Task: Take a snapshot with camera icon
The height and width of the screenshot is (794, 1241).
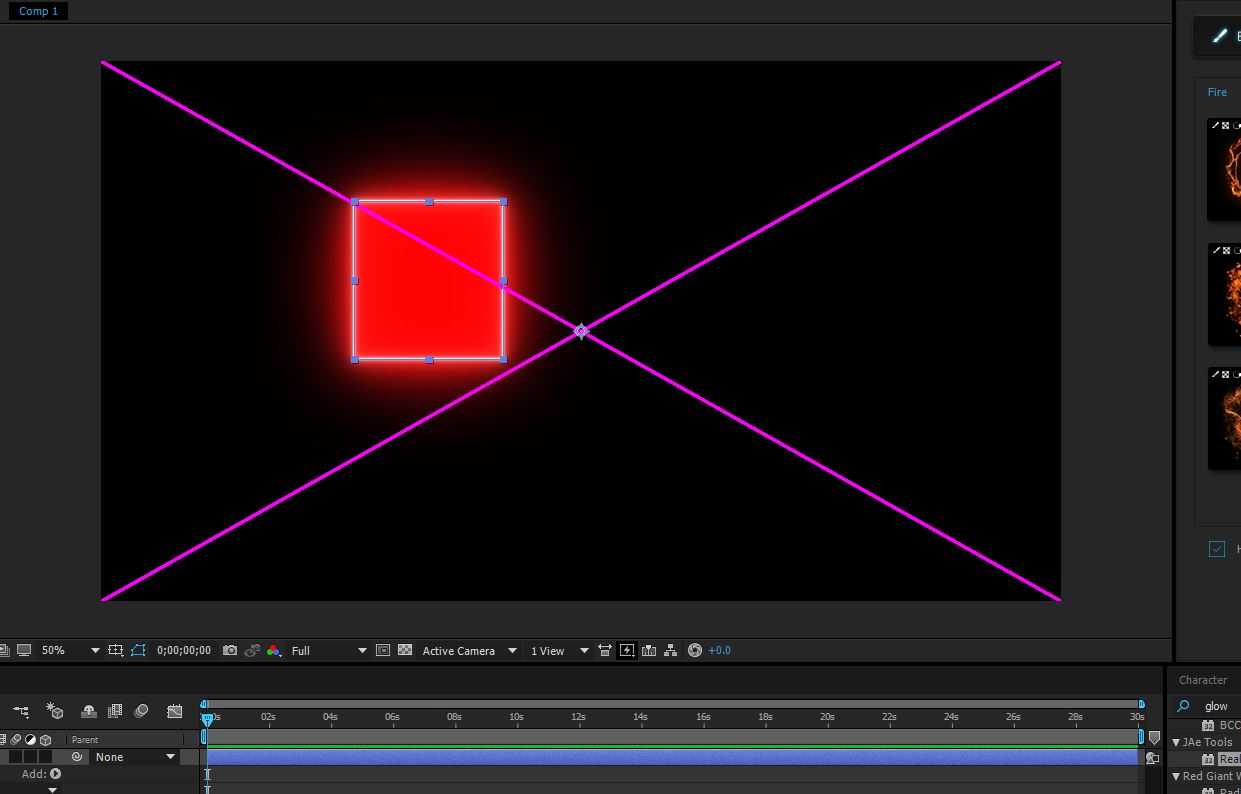Action: (x=230, y=650)
